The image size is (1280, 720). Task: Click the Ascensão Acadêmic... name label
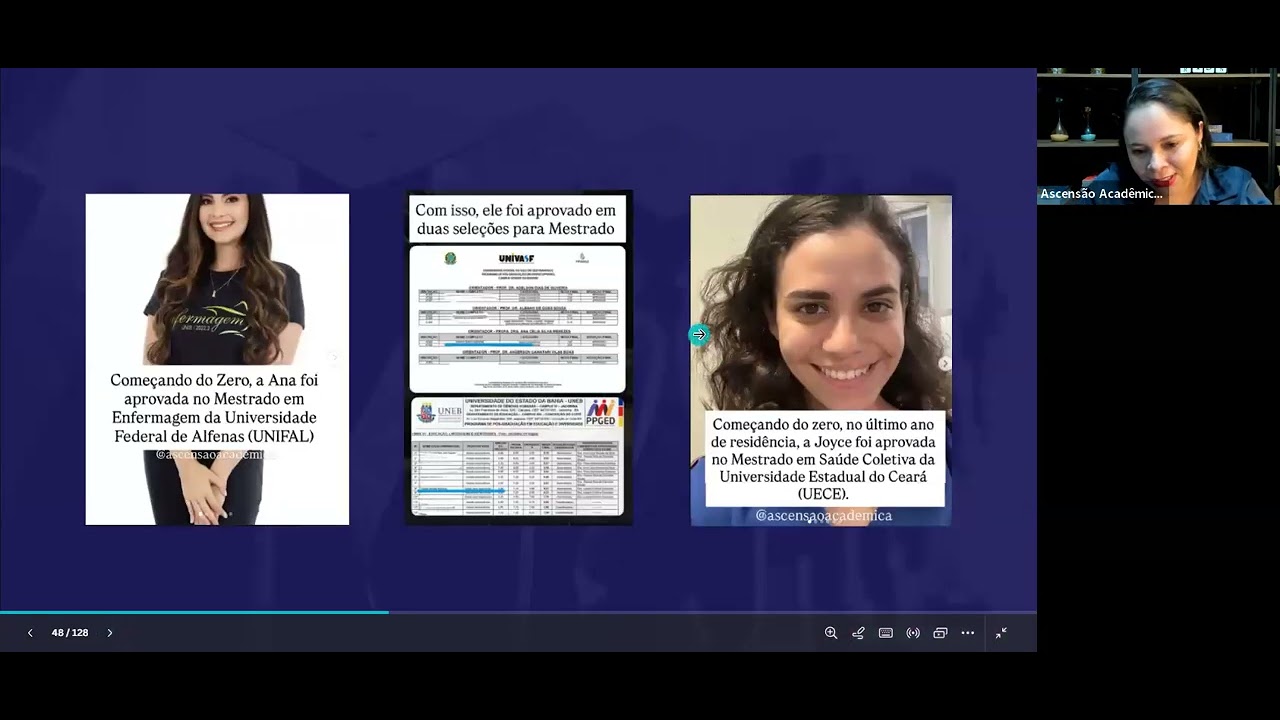[1101, 194]
